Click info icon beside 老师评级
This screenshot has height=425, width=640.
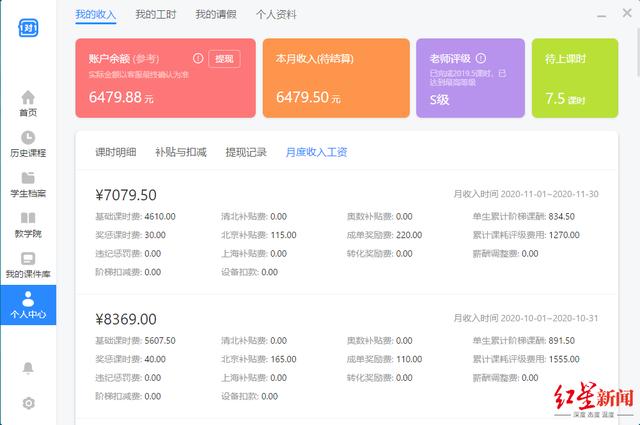click(481, 58)
